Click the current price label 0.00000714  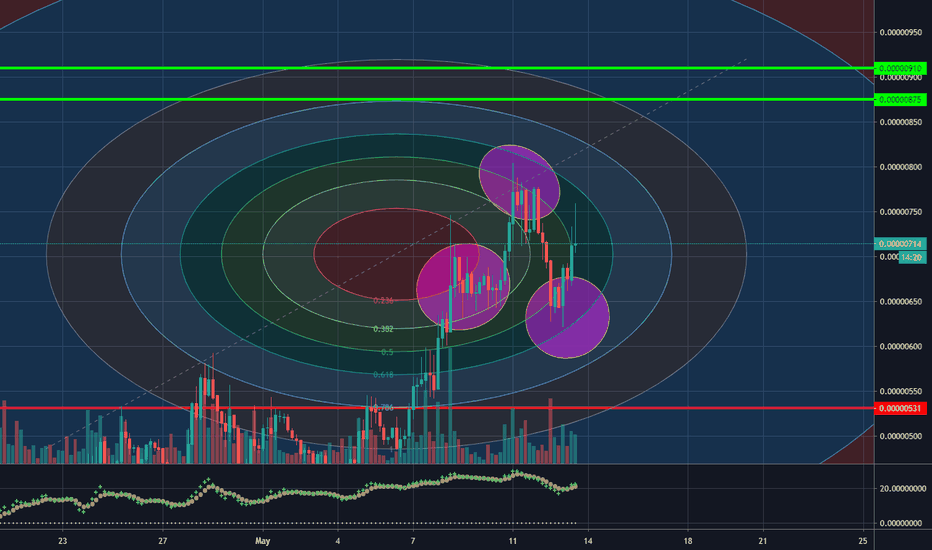900,244
